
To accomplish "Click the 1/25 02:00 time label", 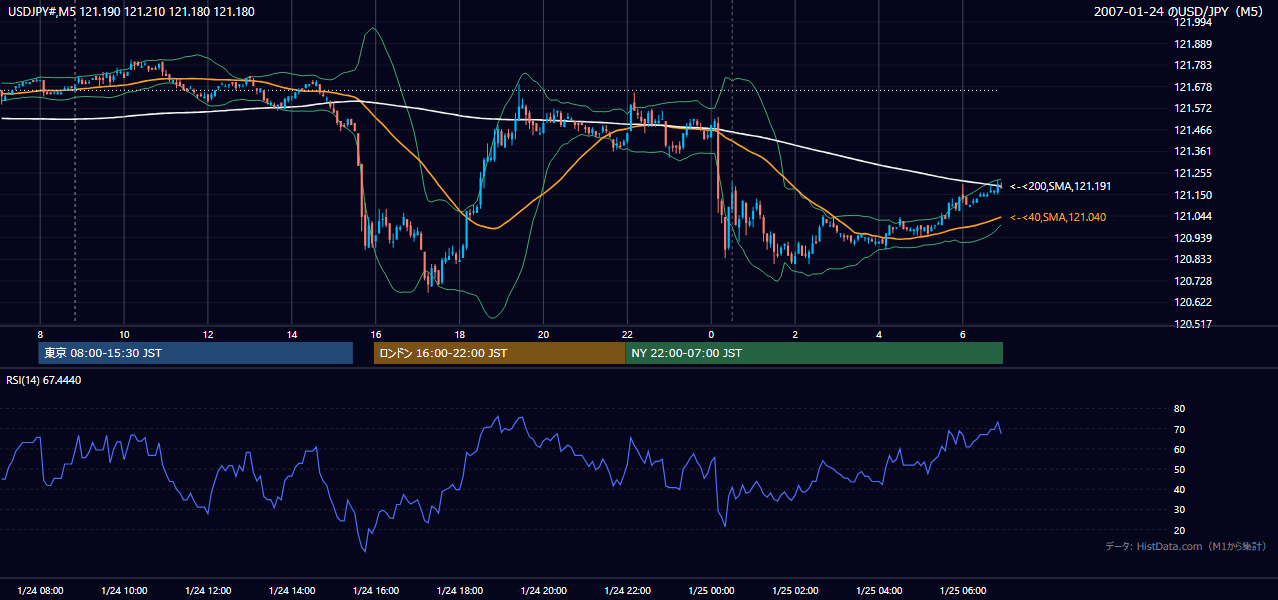I will 795,590.
